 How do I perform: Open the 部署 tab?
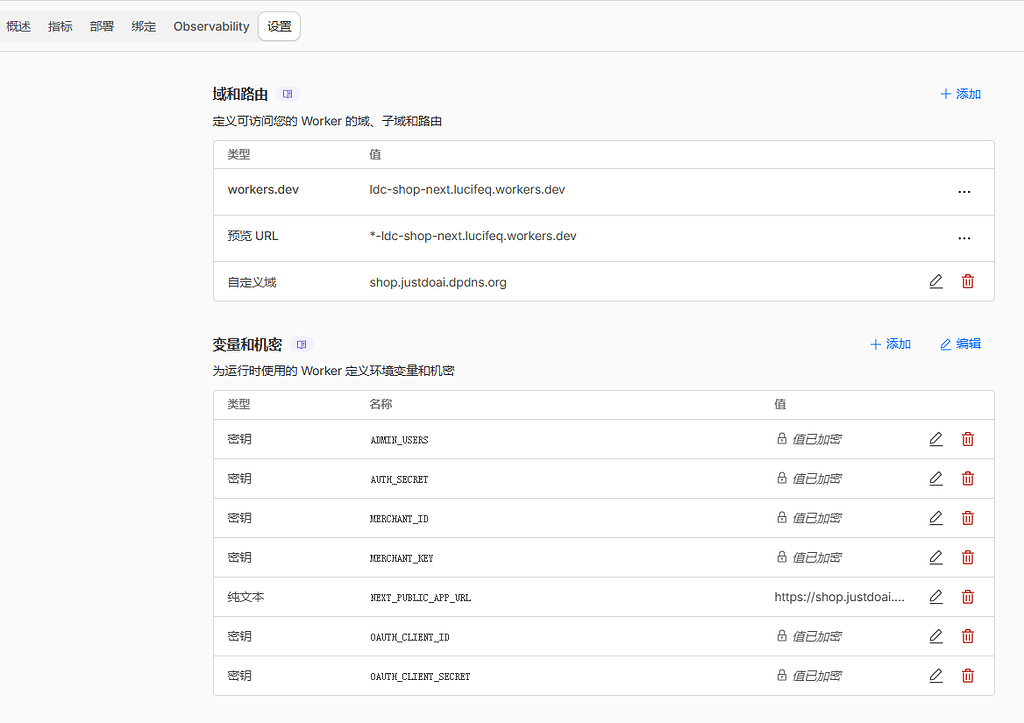click(x=102, y=27)
